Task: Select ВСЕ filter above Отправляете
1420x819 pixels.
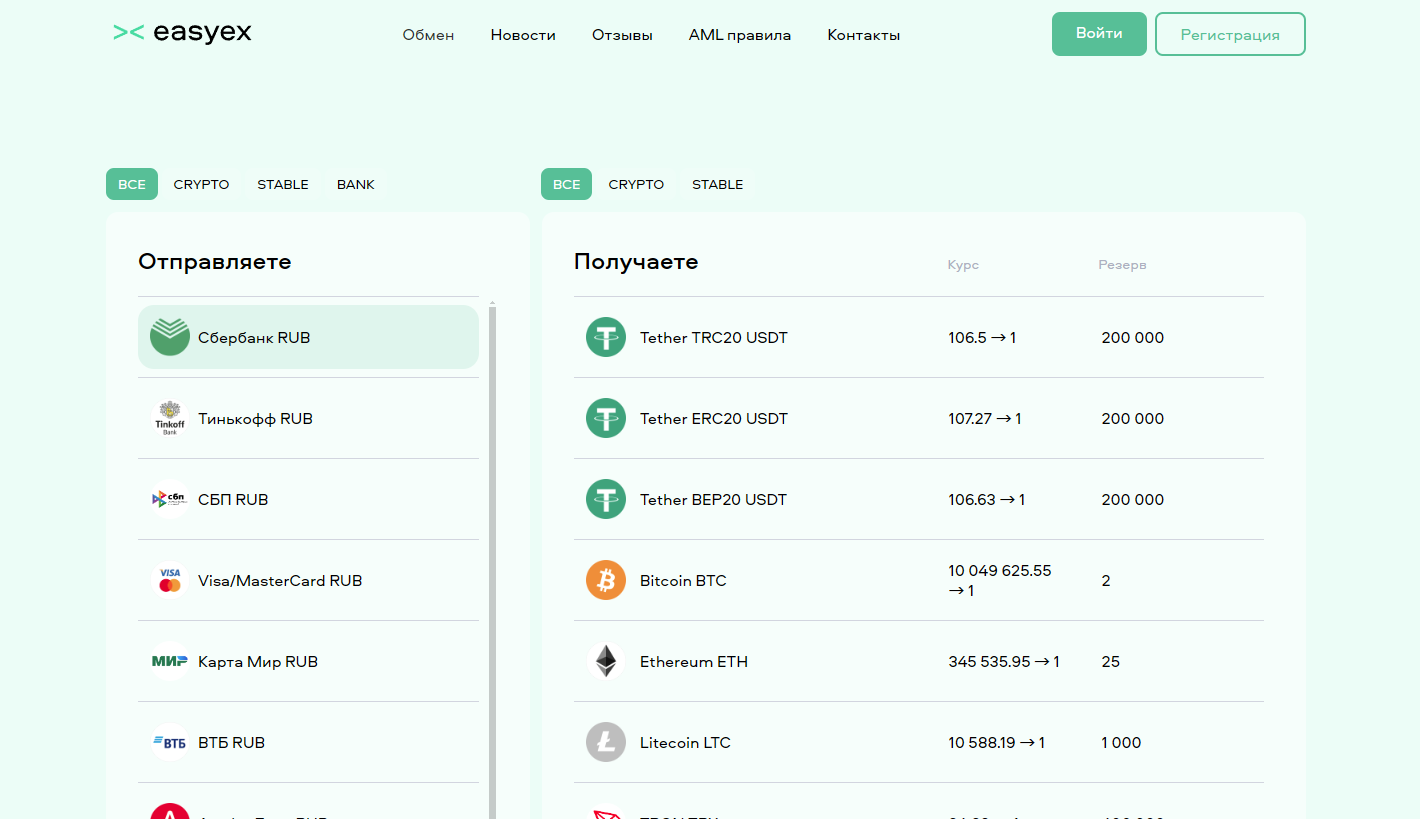Action: click(x=132, y=184)
